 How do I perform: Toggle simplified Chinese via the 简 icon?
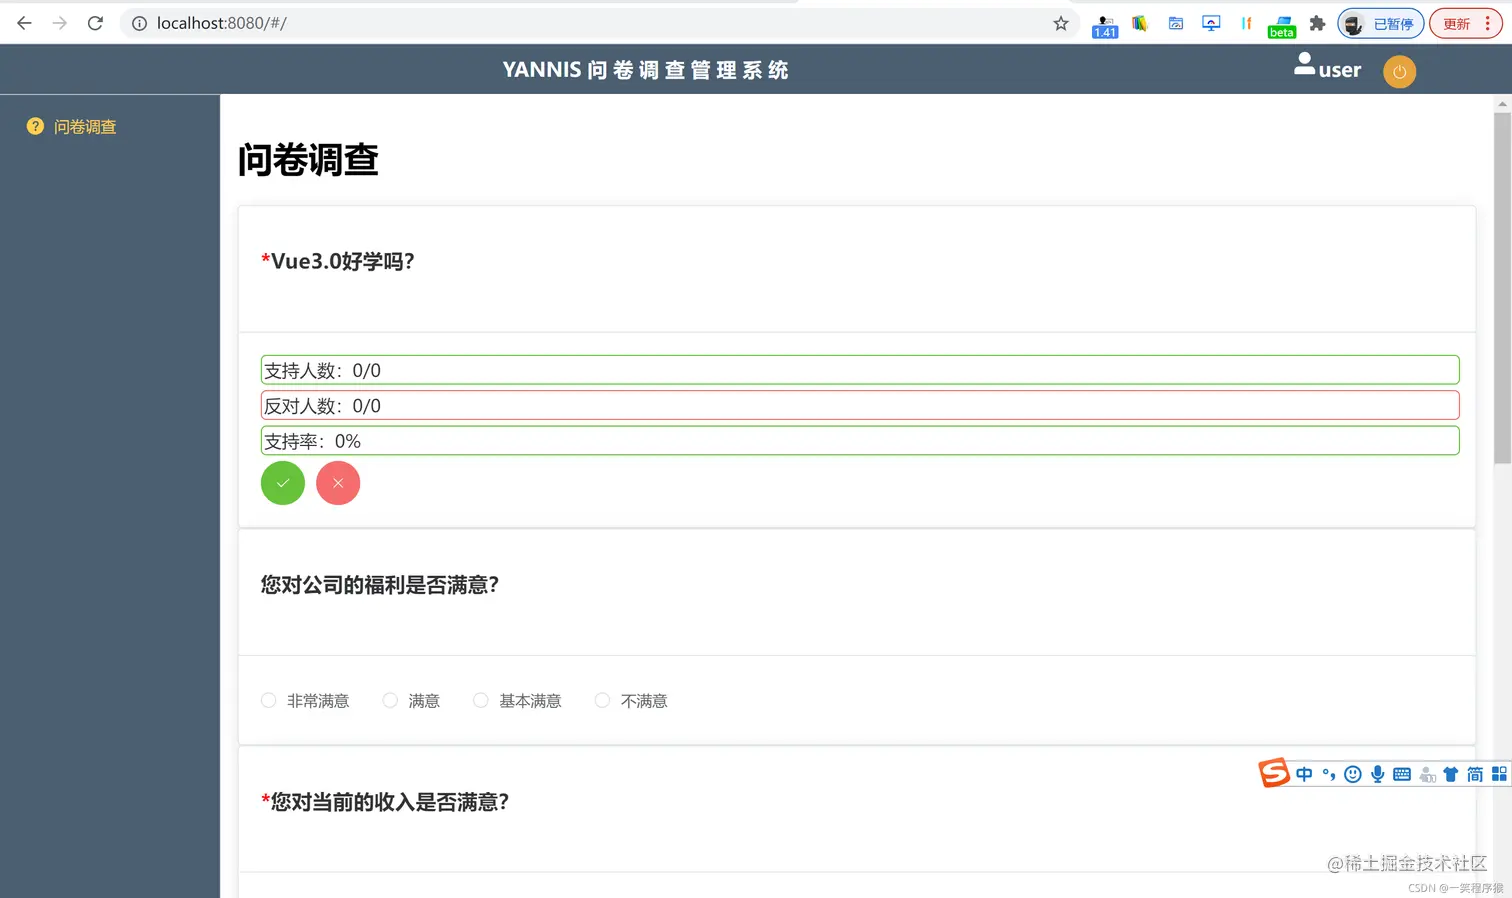[x=1475, y=773]
